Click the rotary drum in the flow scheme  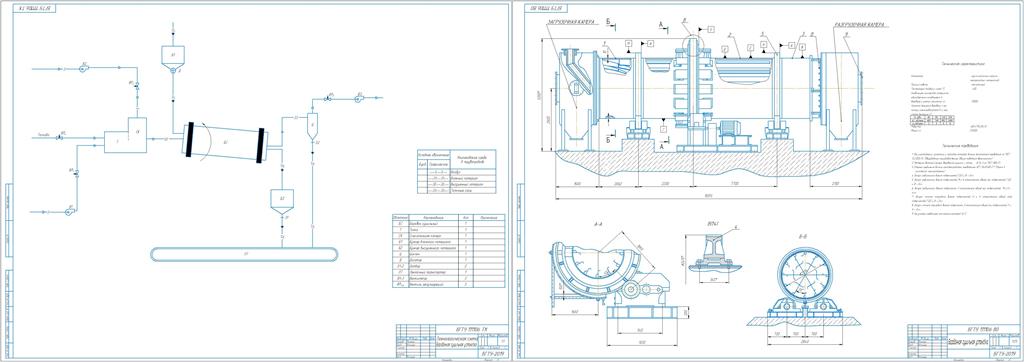225,142
